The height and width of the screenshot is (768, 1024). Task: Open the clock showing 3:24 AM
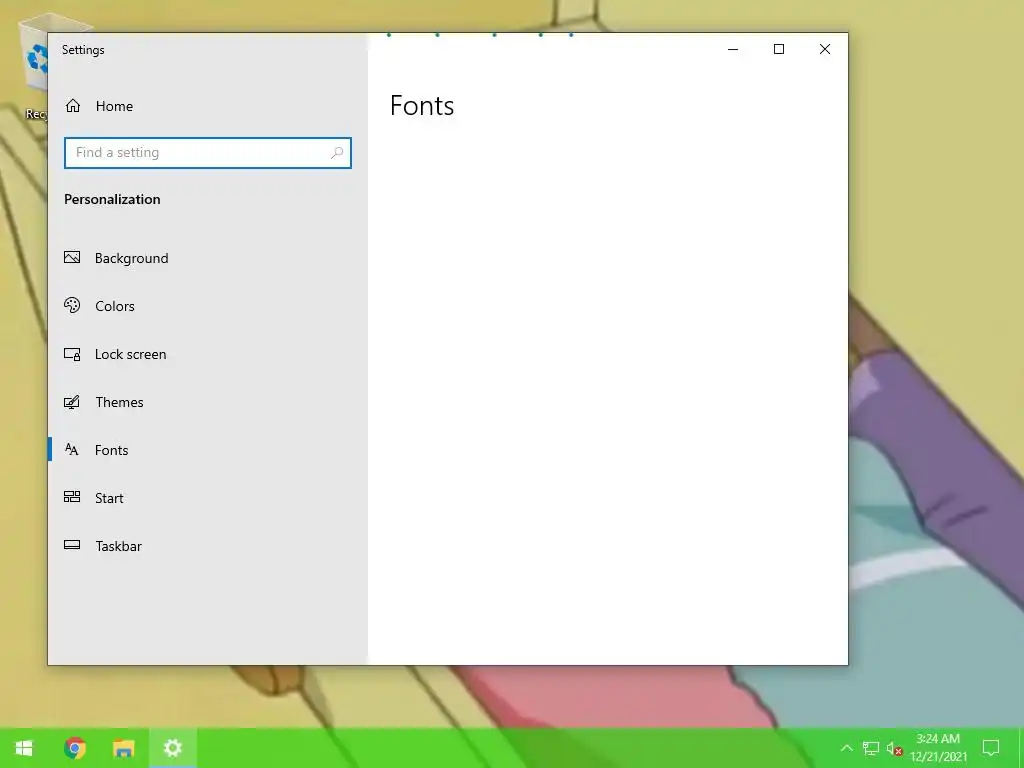click(938, 748)
